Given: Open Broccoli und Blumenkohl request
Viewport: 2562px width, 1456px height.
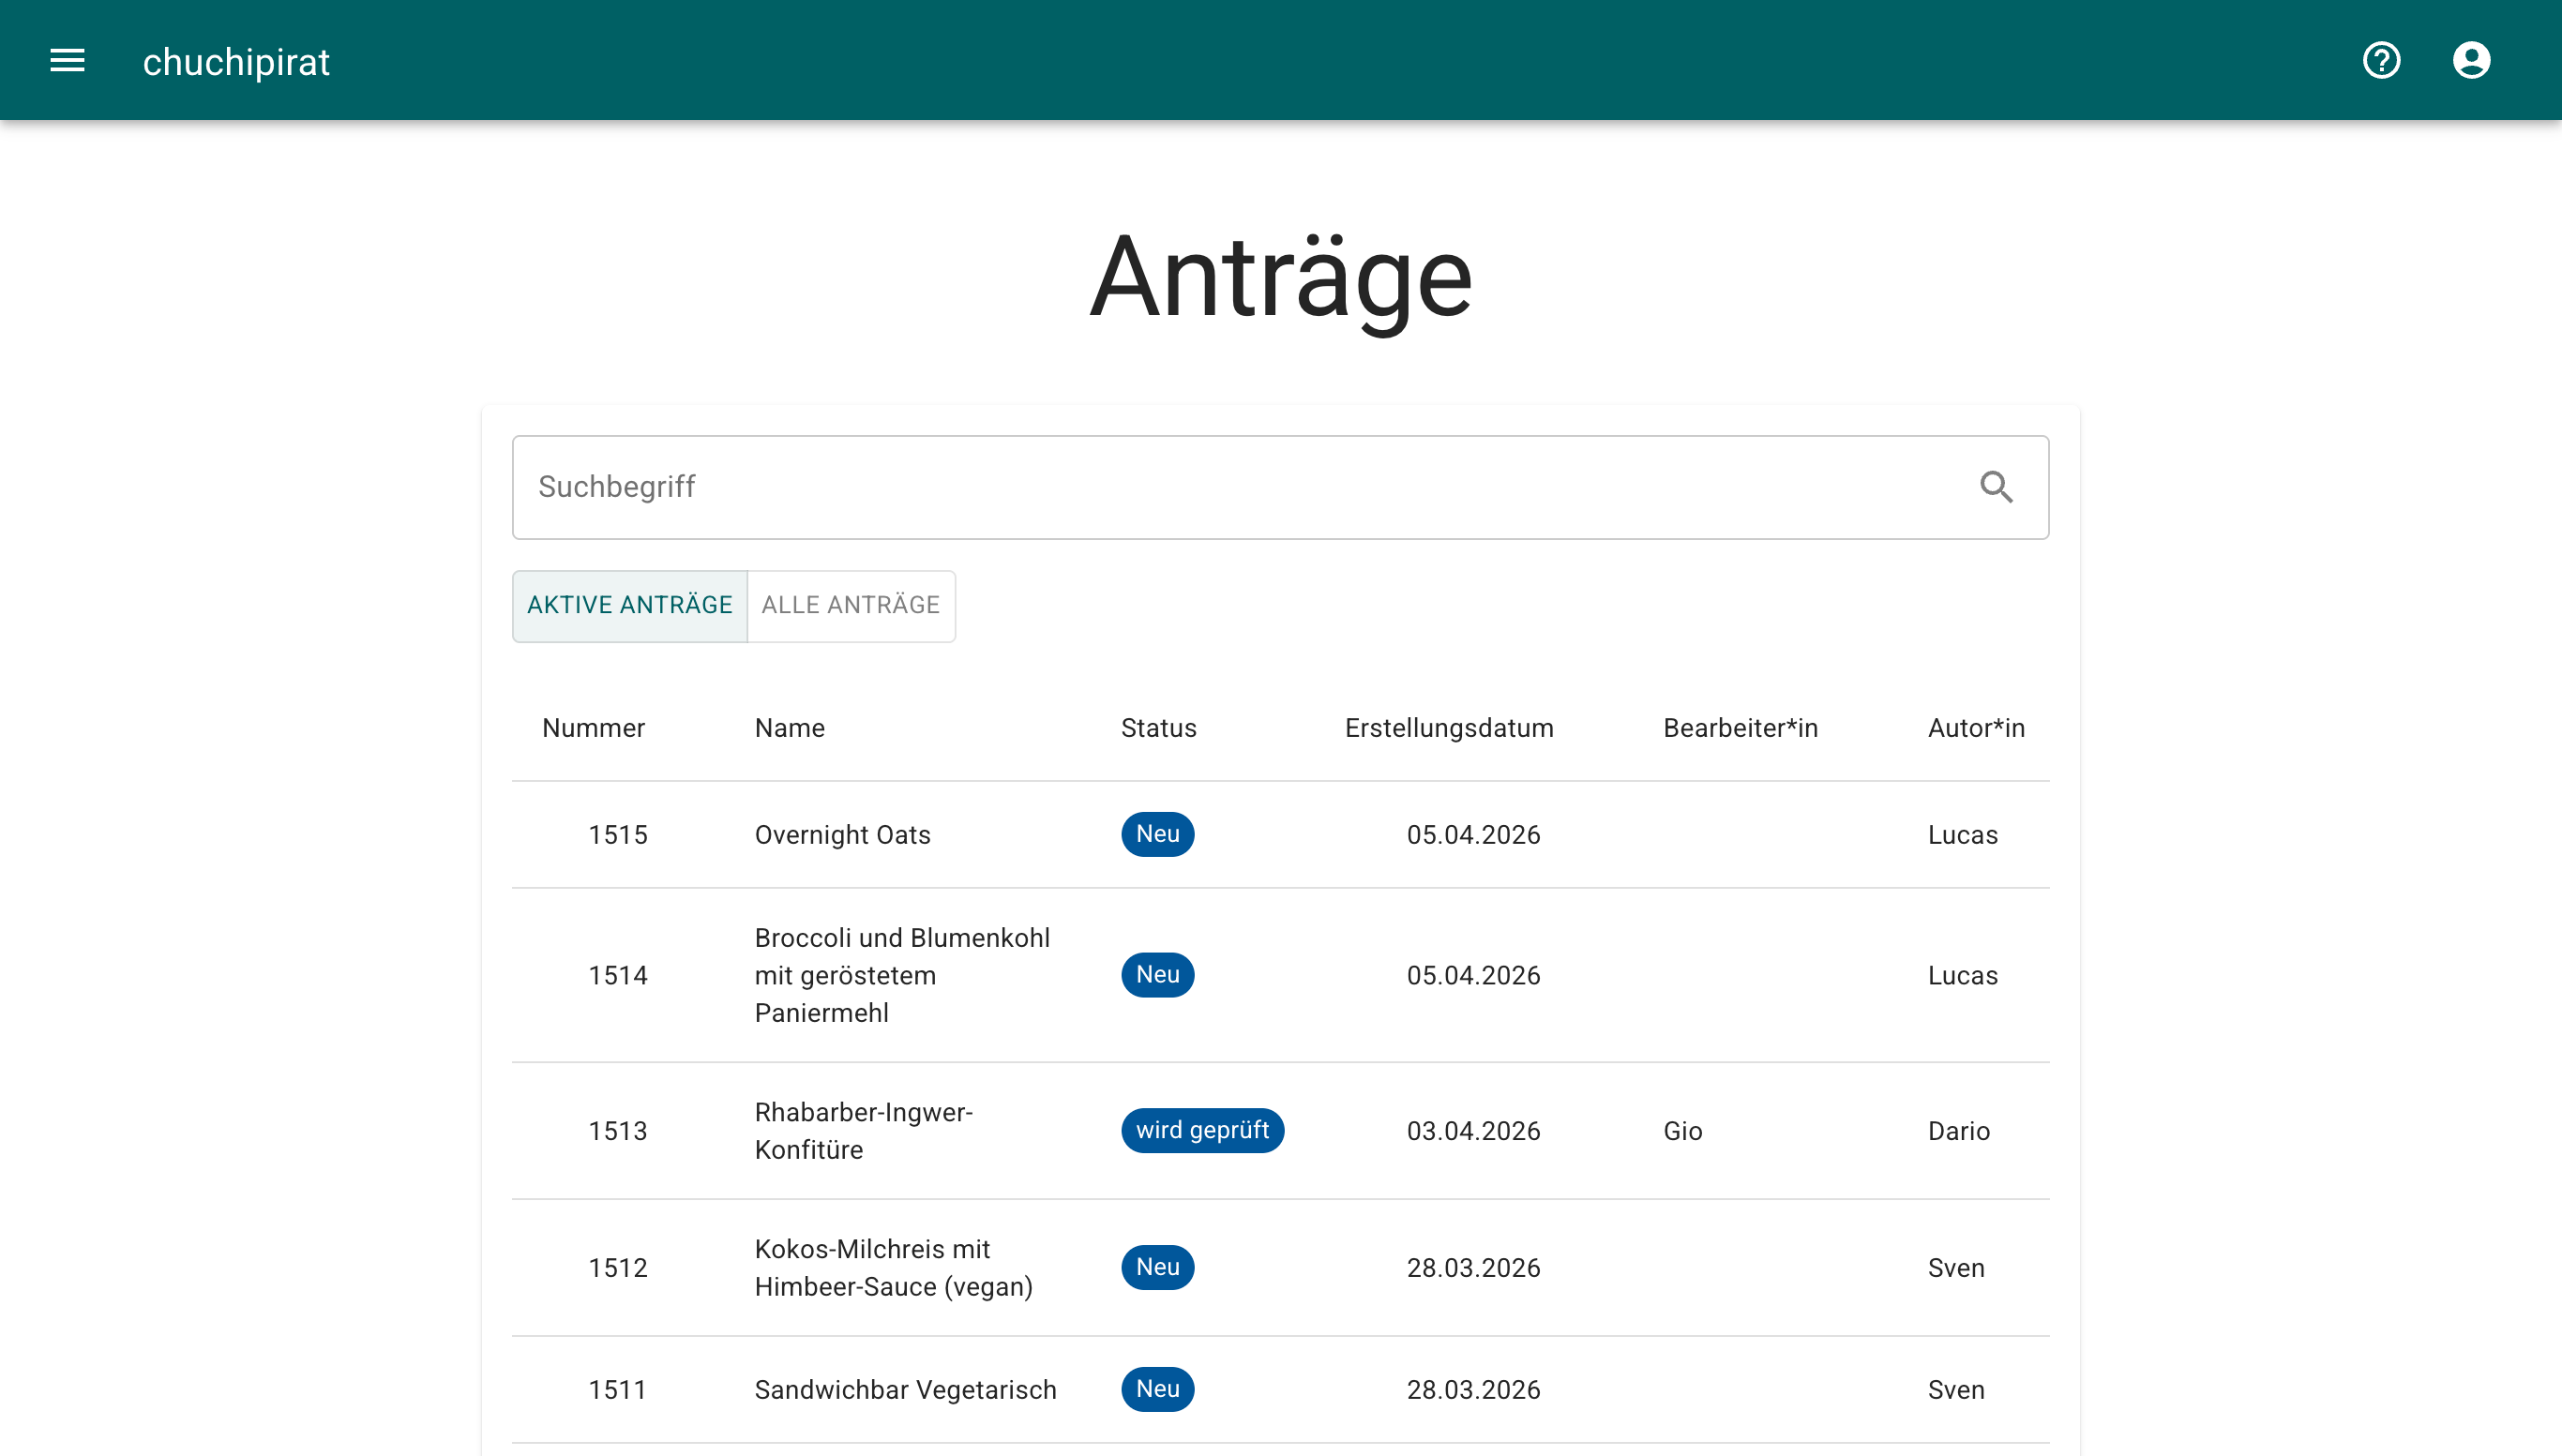Looking at the screenshot, I should click(902, 976).
